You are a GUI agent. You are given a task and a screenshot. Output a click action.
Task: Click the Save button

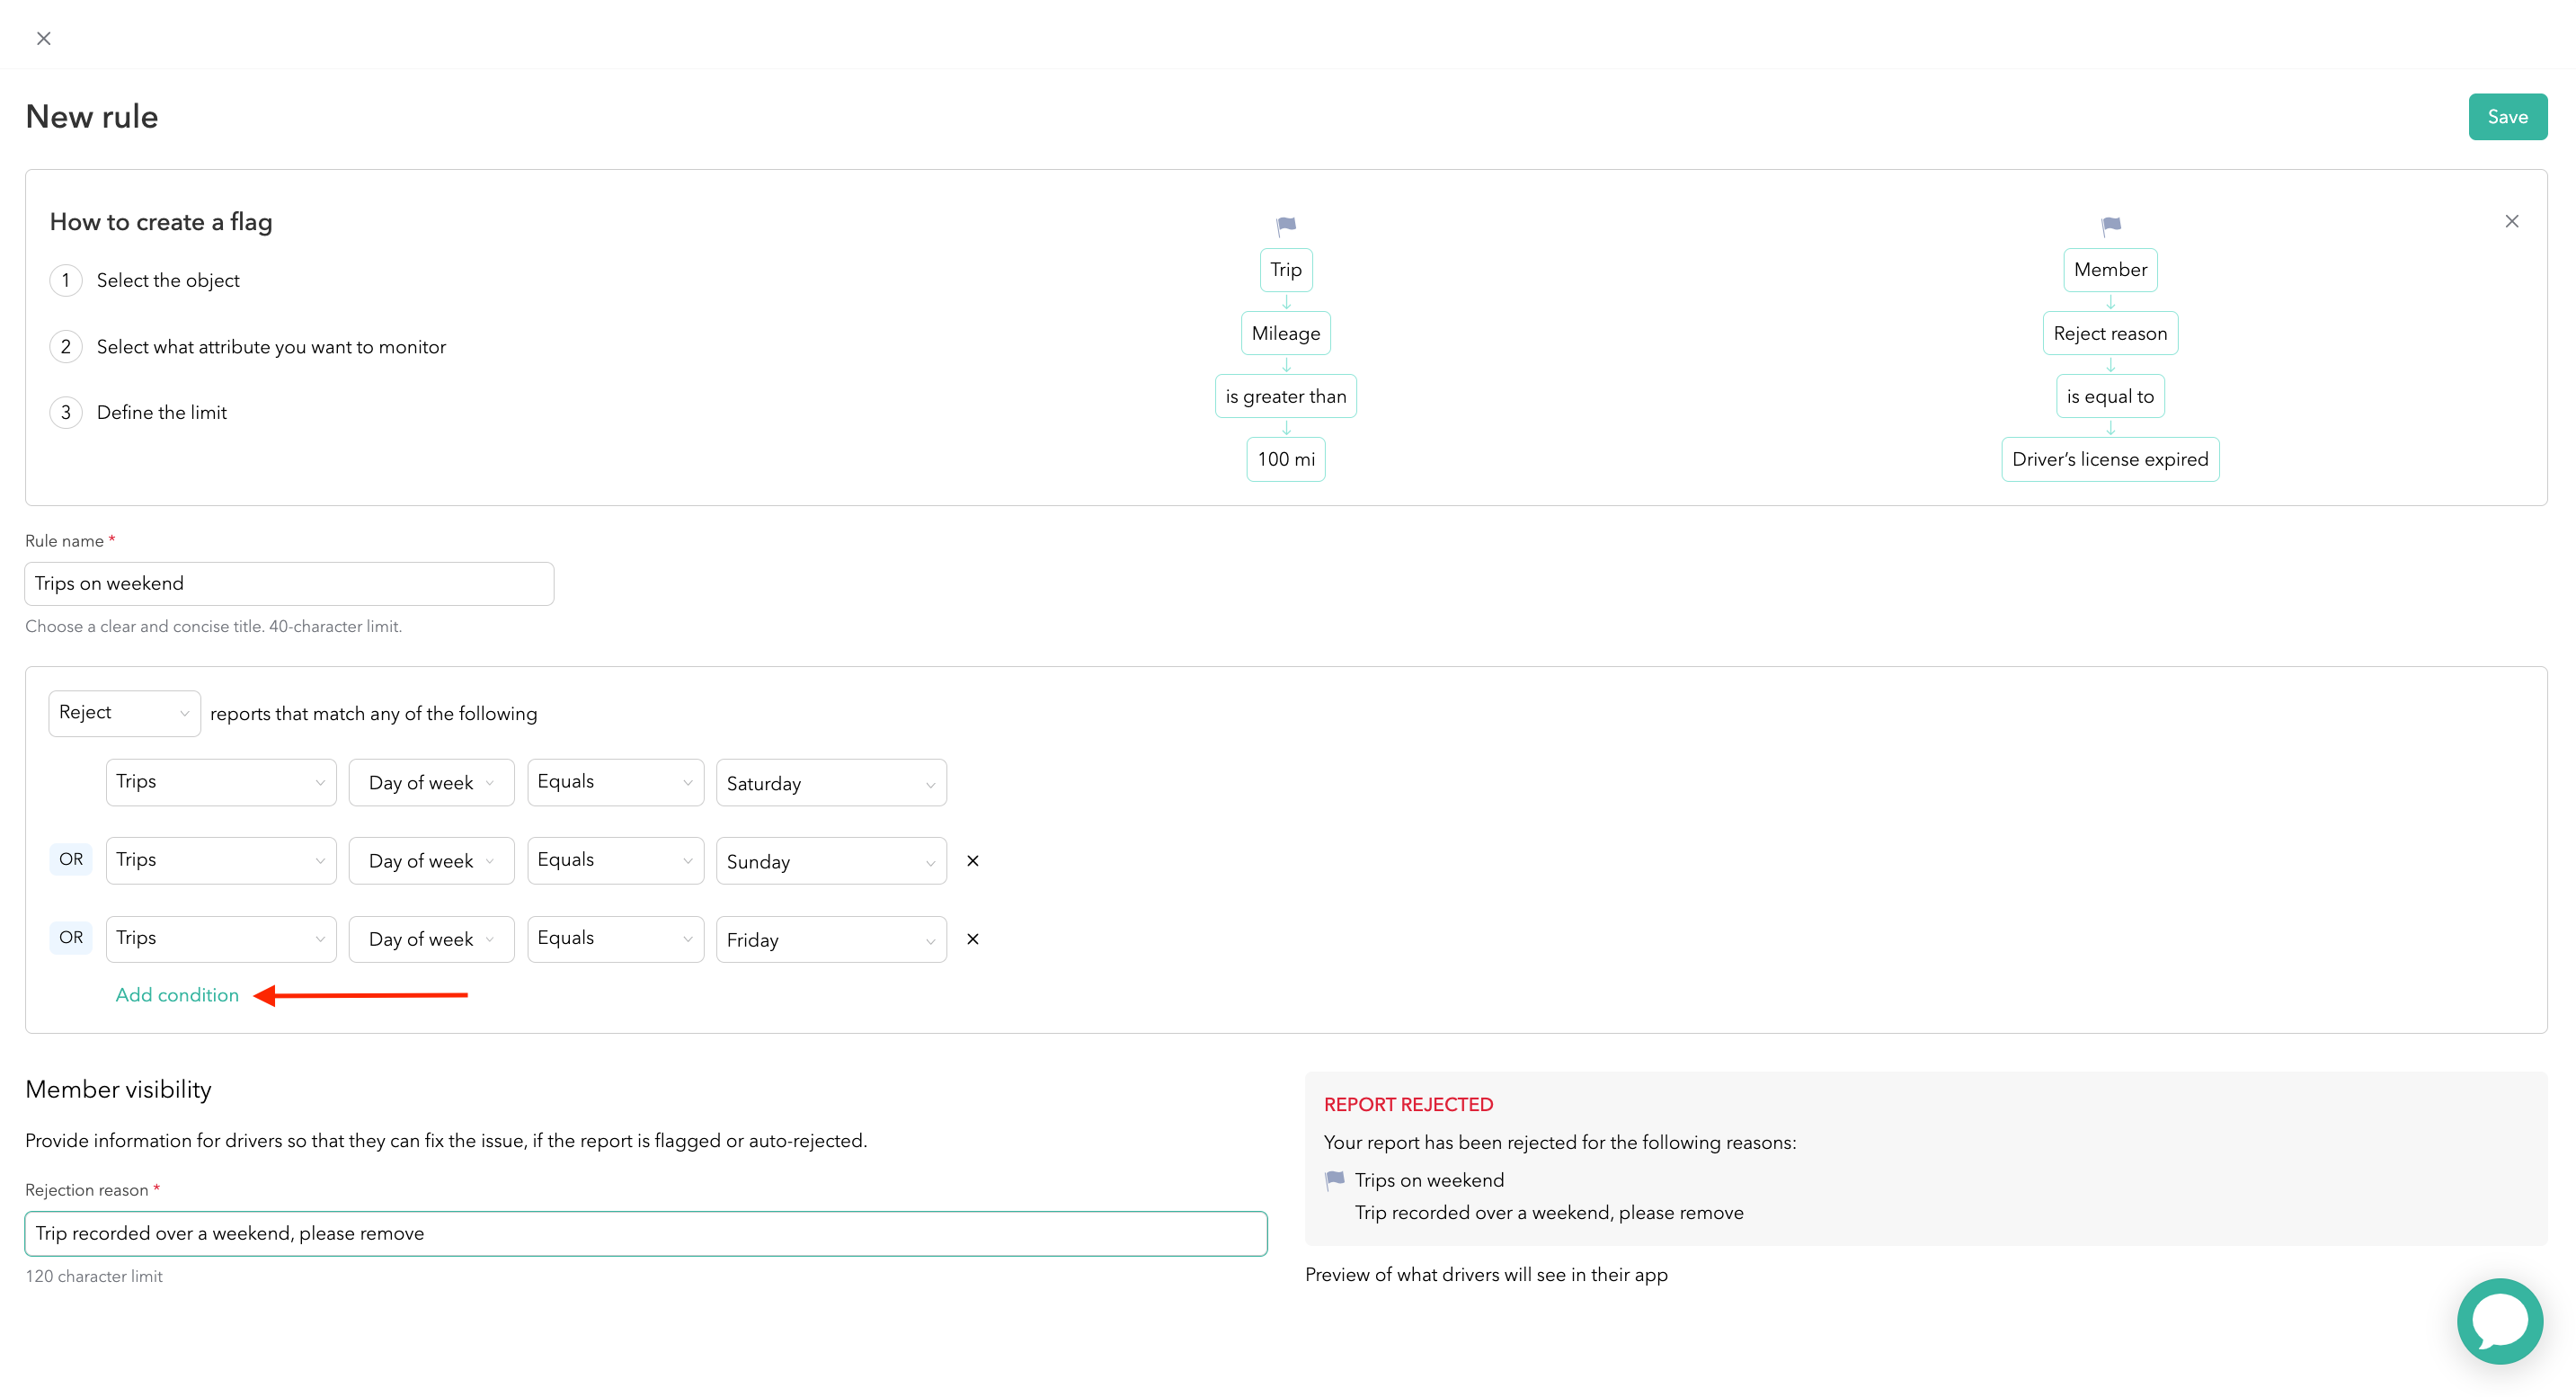click(x=2506, y=117)
